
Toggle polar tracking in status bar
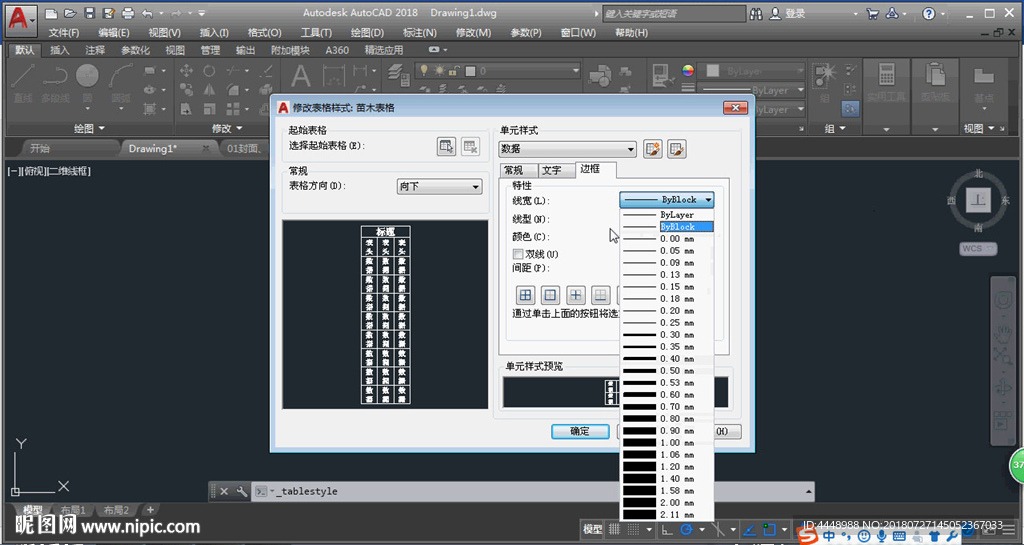click(x=686, y=529)
